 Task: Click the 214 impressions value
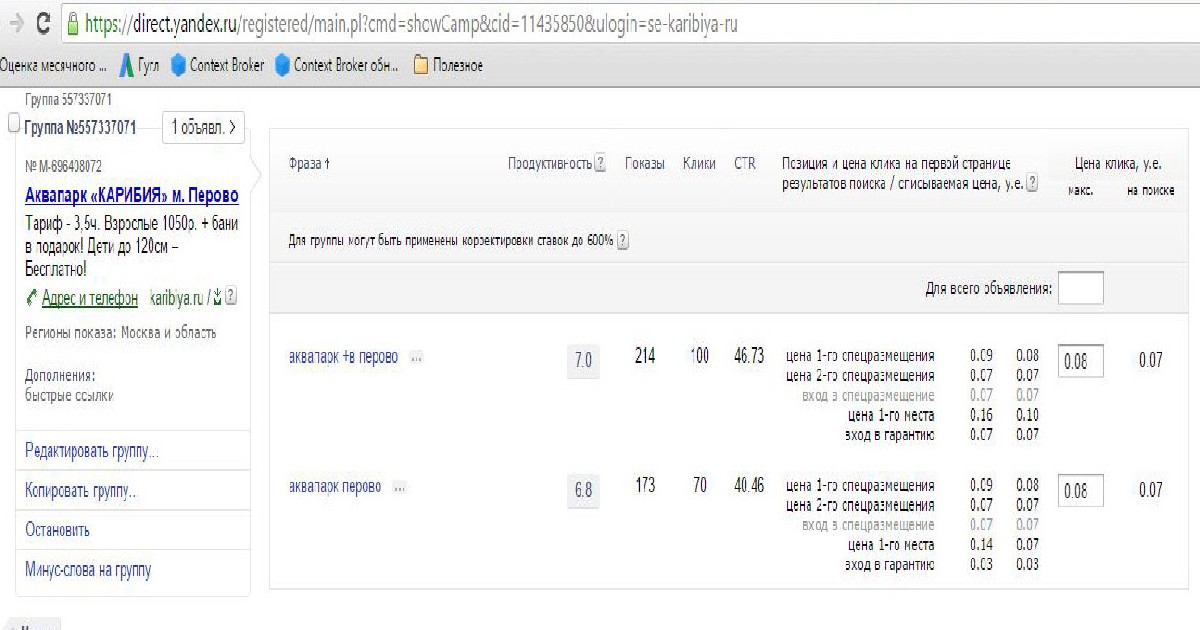click(645, 356)
